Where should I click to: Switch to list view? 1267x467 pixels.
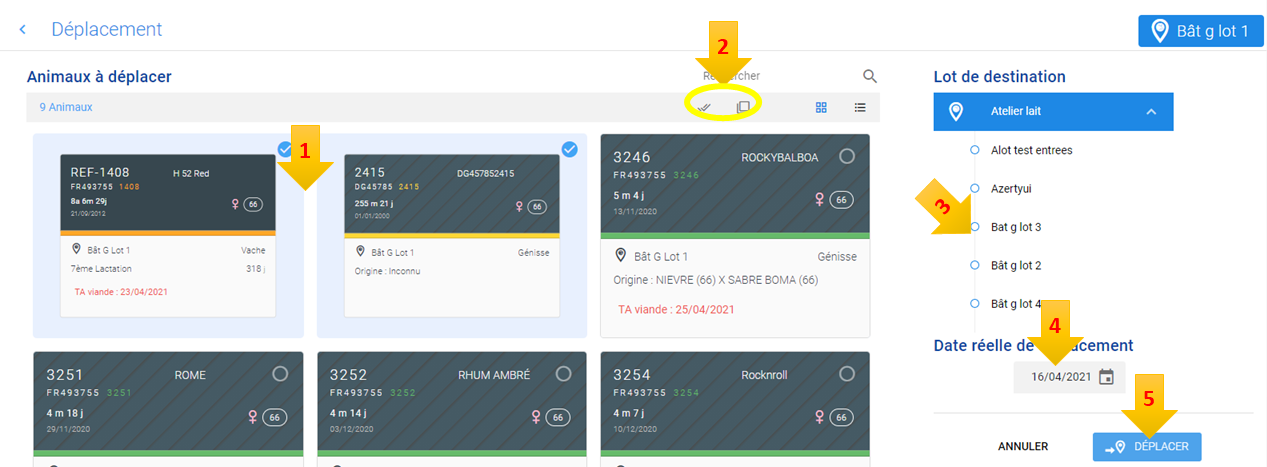(x=860, y=107)
